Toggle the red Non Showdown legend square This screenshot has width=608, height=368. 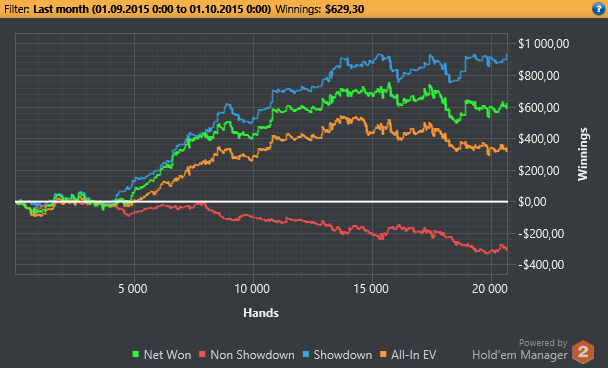point(202,354)
